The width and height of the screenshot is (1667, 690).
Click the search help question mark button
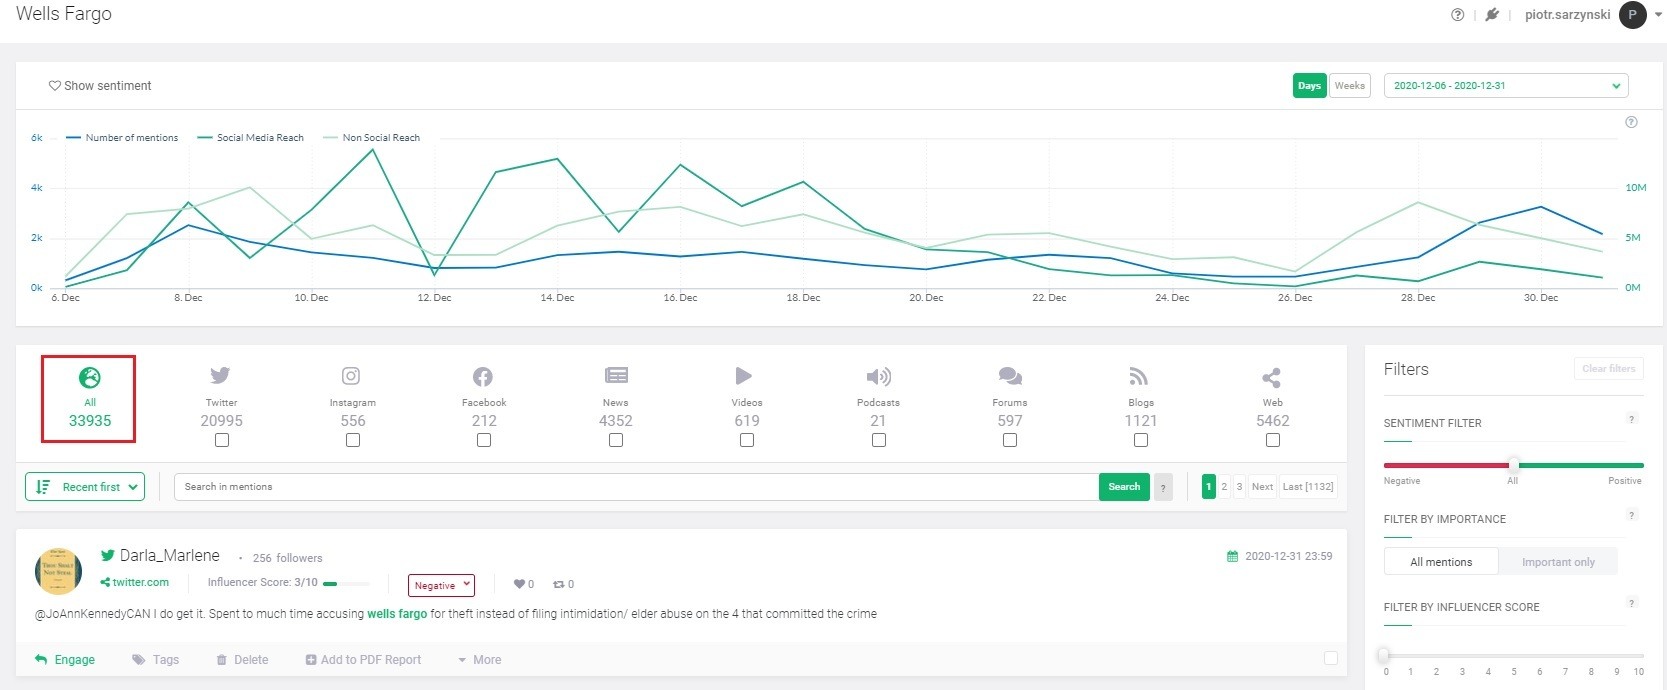1163,487
